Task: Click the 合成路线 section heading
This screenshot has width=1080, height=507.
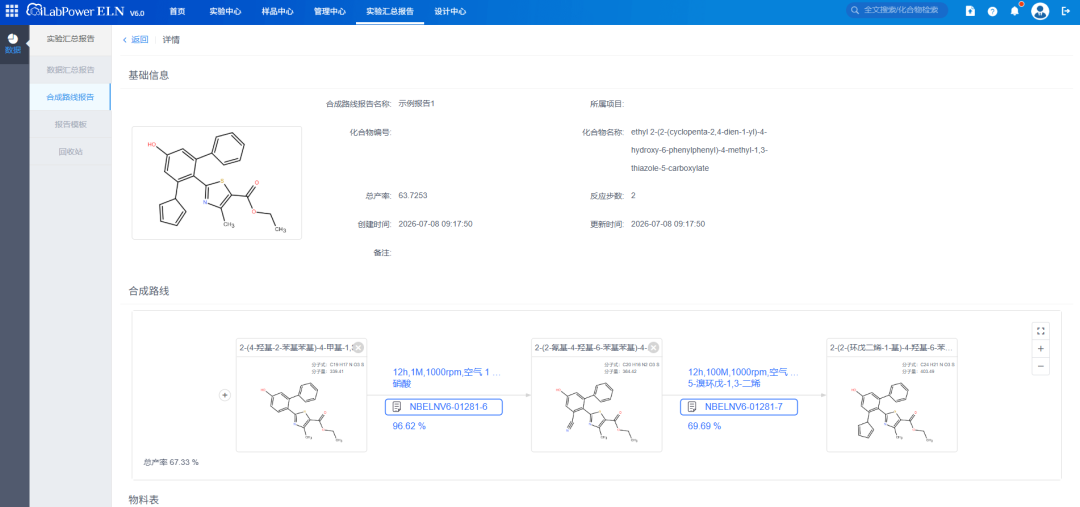Action: [149, 291]
